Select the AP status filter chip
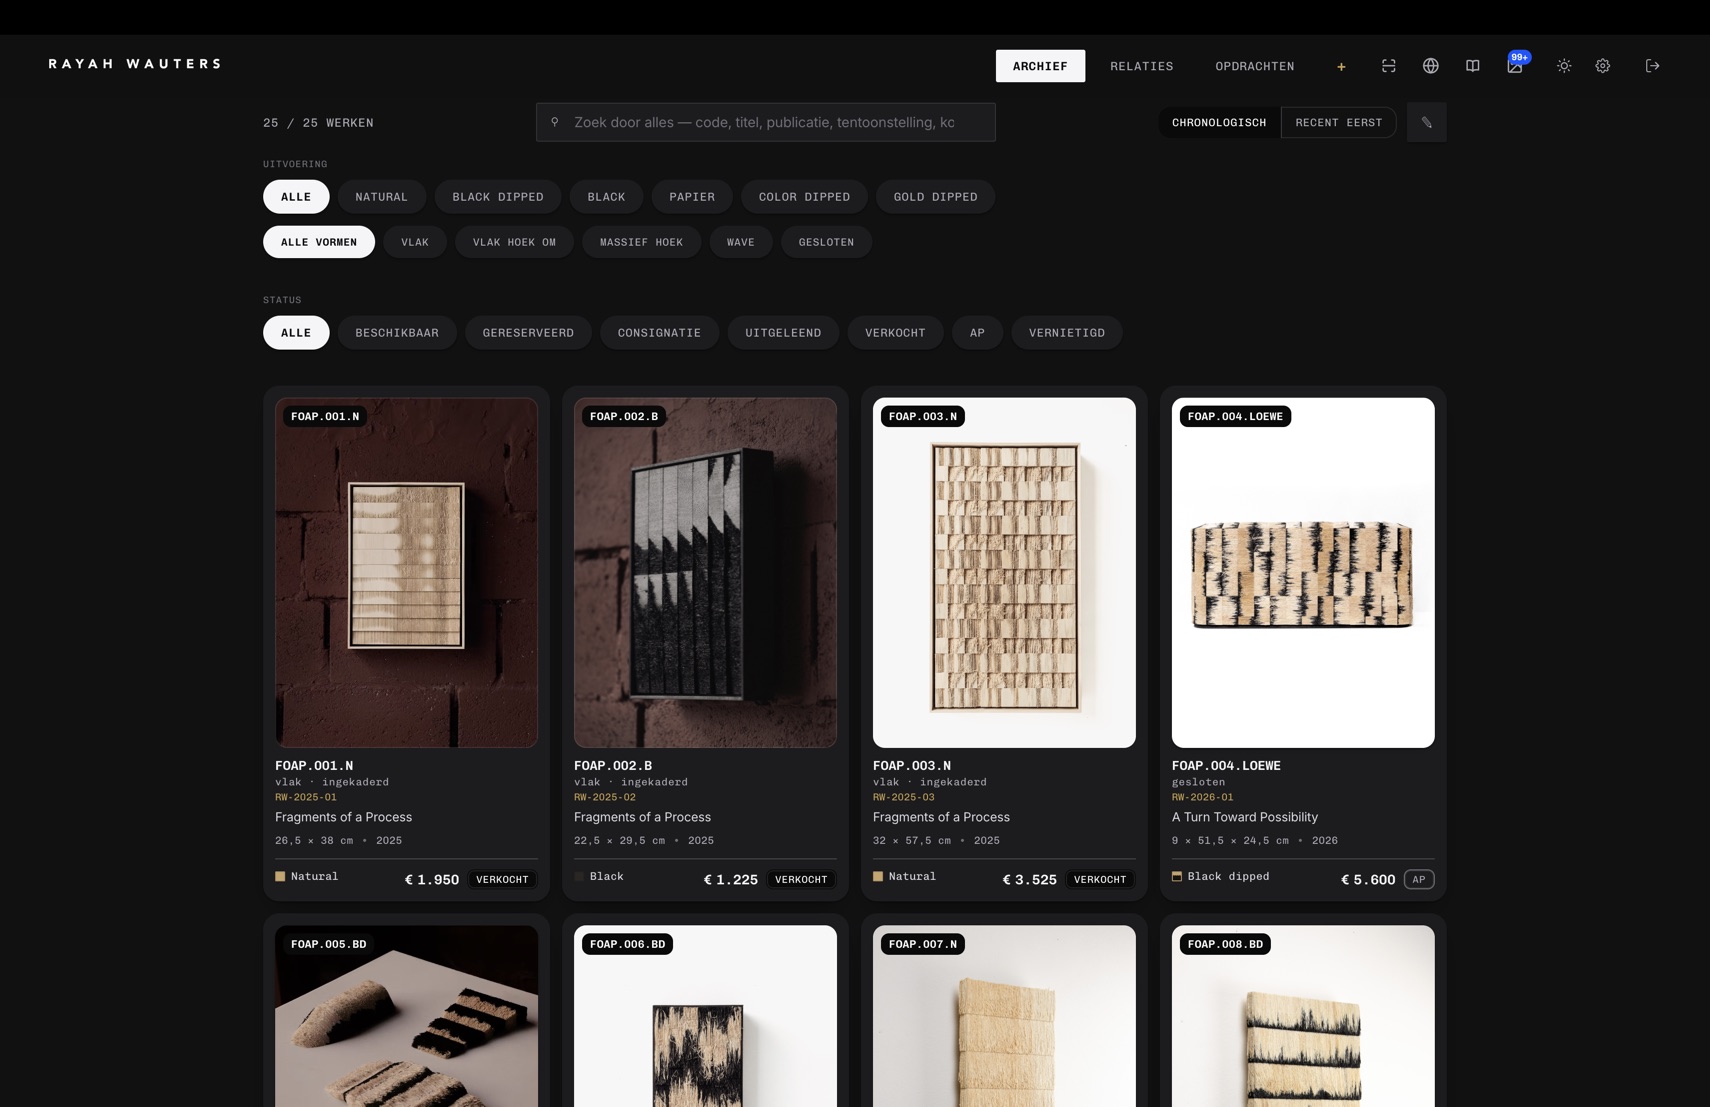The width and height of the screenshot is (1710, 1107). tap(977, 333)
